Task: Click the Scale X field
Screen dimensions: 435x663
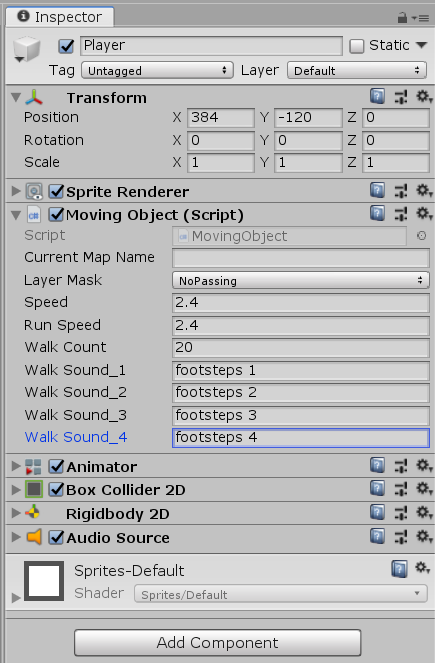Action: click(x=221, y=162)
